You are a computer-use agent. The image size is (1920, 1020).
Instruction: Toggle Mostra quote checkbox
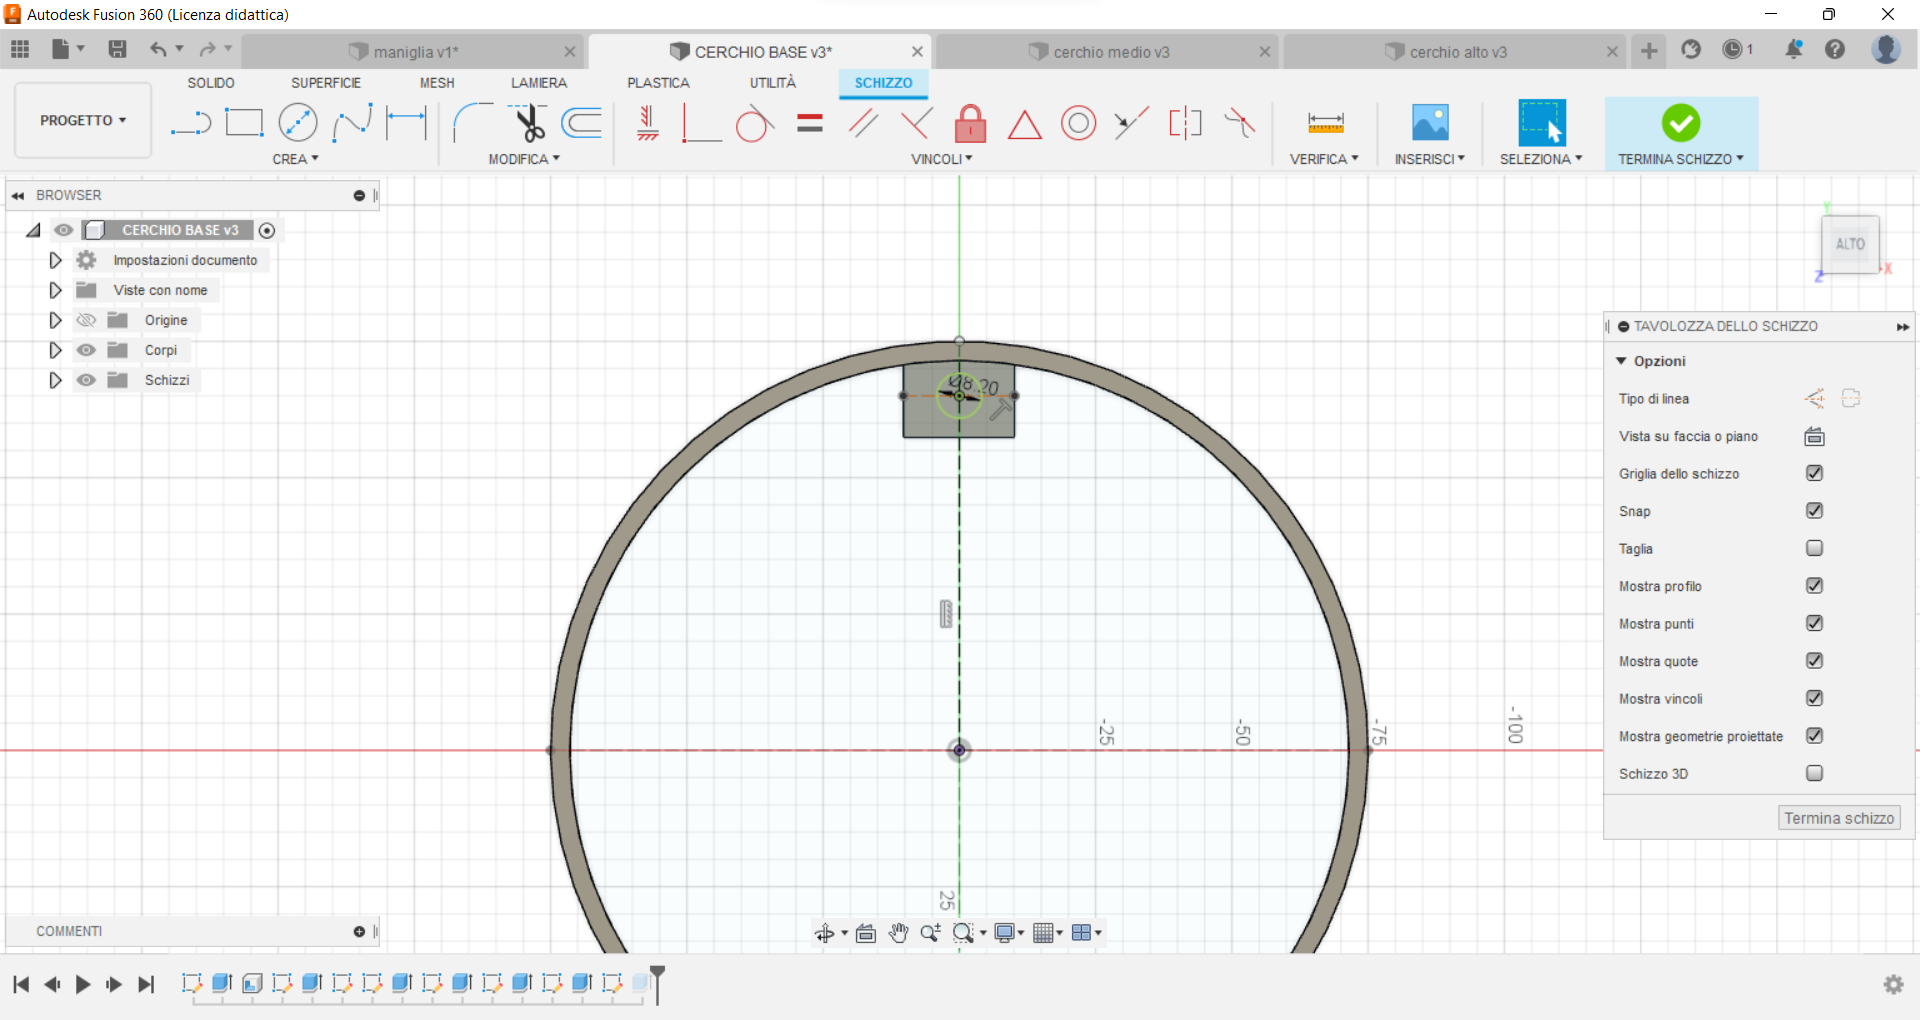click(1815, 661)
